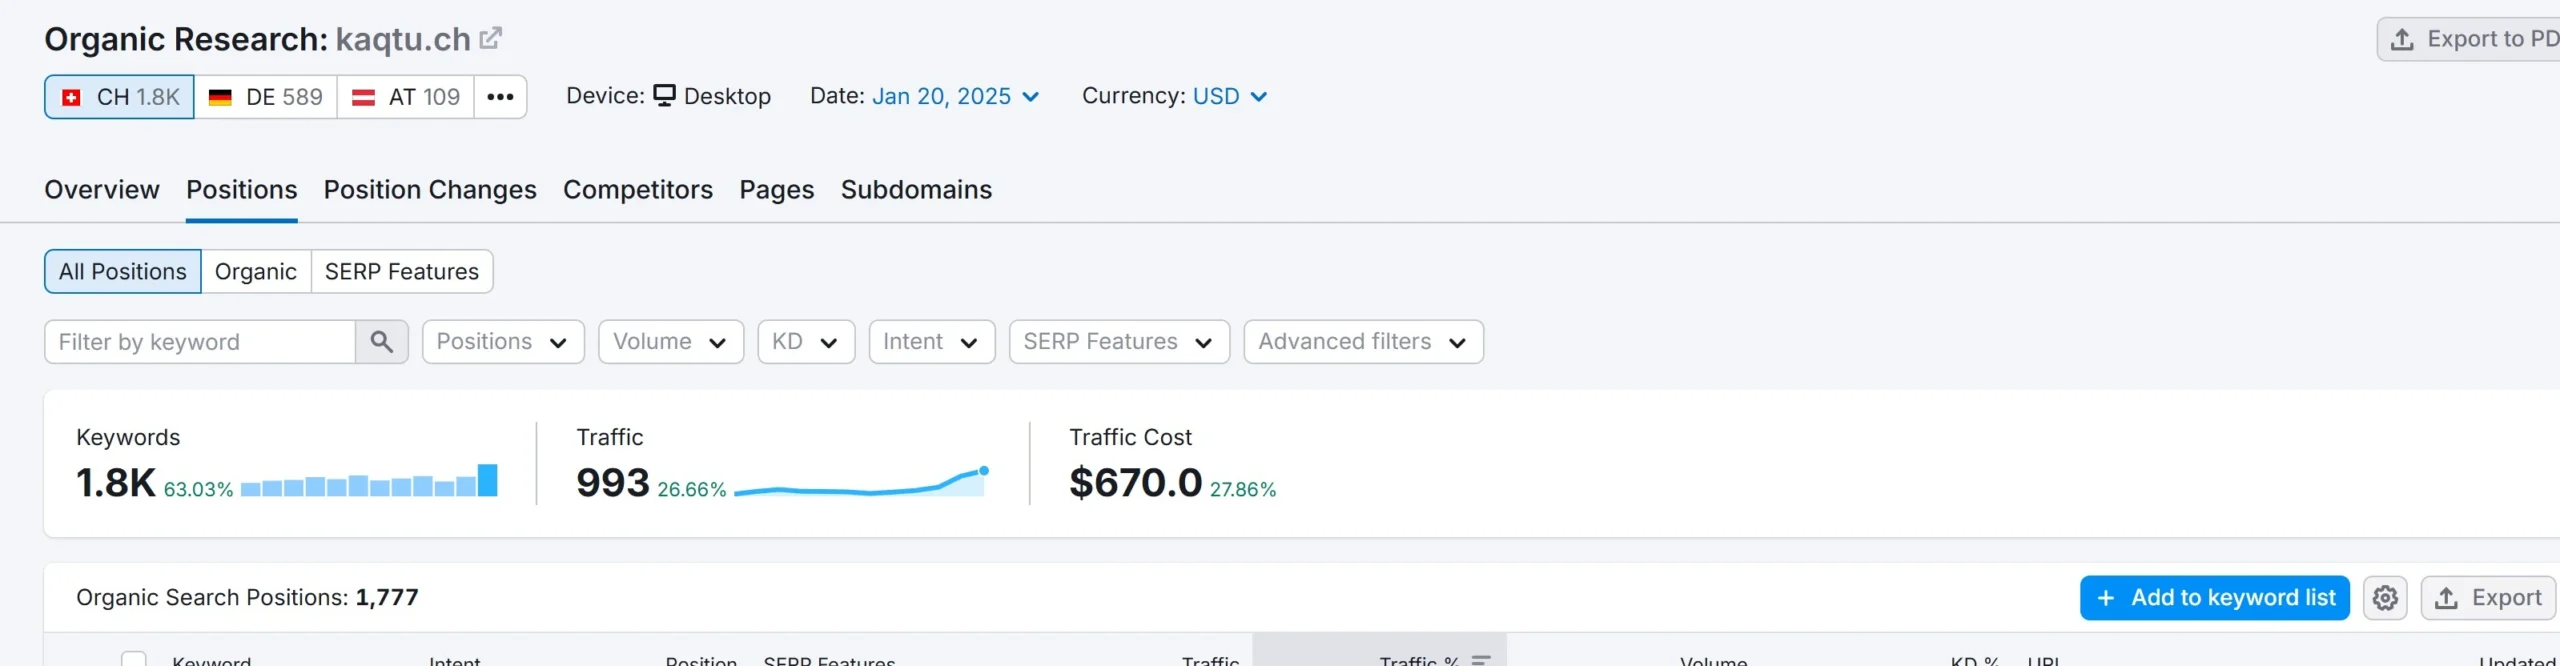This screenshot has width=2560, height=666.
Task: Expand the Intent filter dropdown
Action: 932,342
